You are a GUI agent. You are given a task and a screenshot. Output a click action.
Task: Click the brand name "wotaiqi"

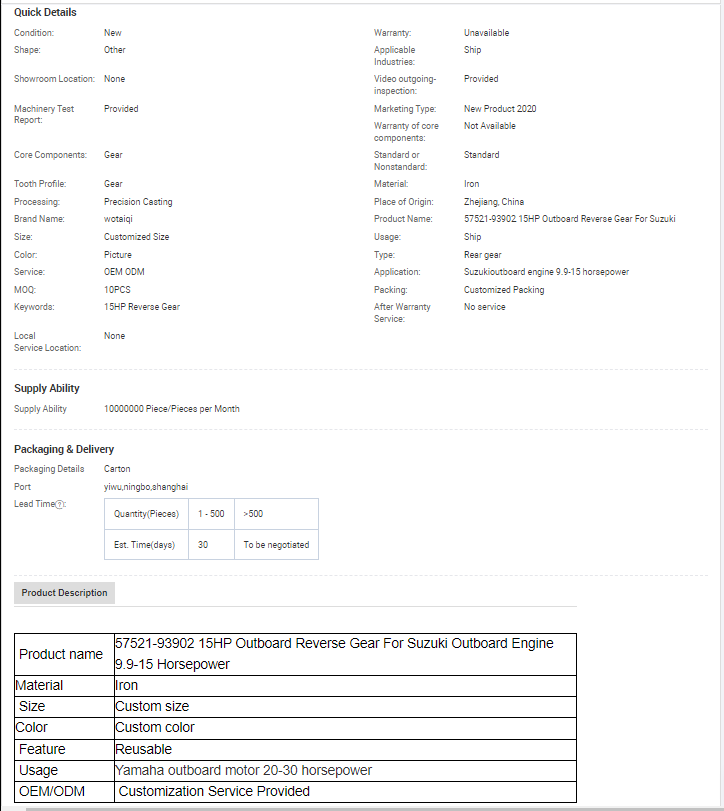121,219
